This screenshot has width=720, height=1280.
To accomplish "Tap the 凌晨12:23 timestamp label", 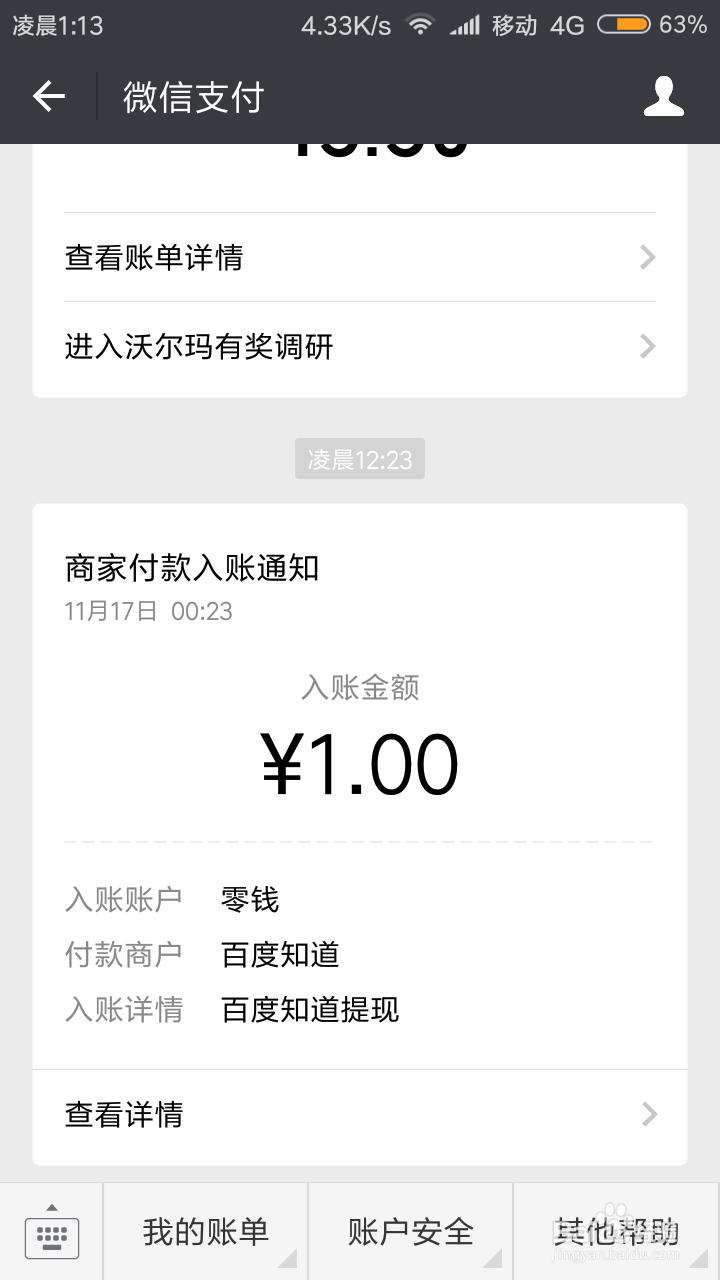I will click(360, 460).
